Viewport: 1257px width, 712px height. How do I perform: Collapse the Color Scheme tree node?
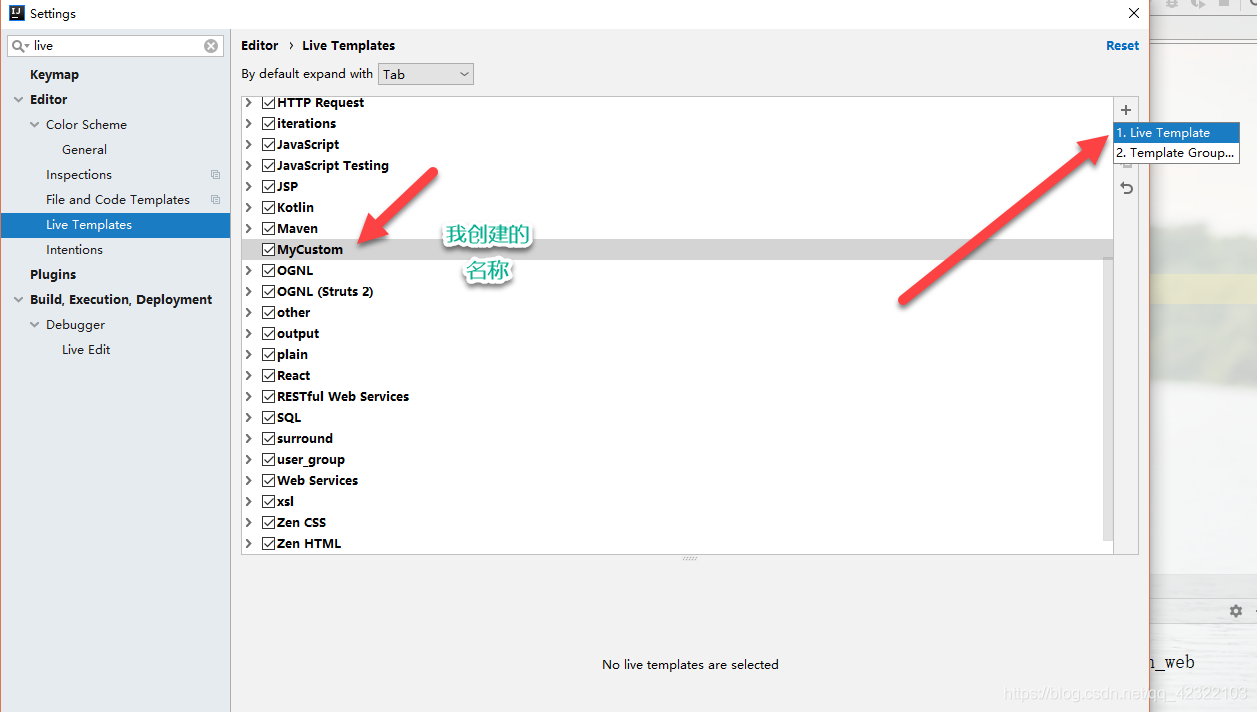tap(35, 125)
